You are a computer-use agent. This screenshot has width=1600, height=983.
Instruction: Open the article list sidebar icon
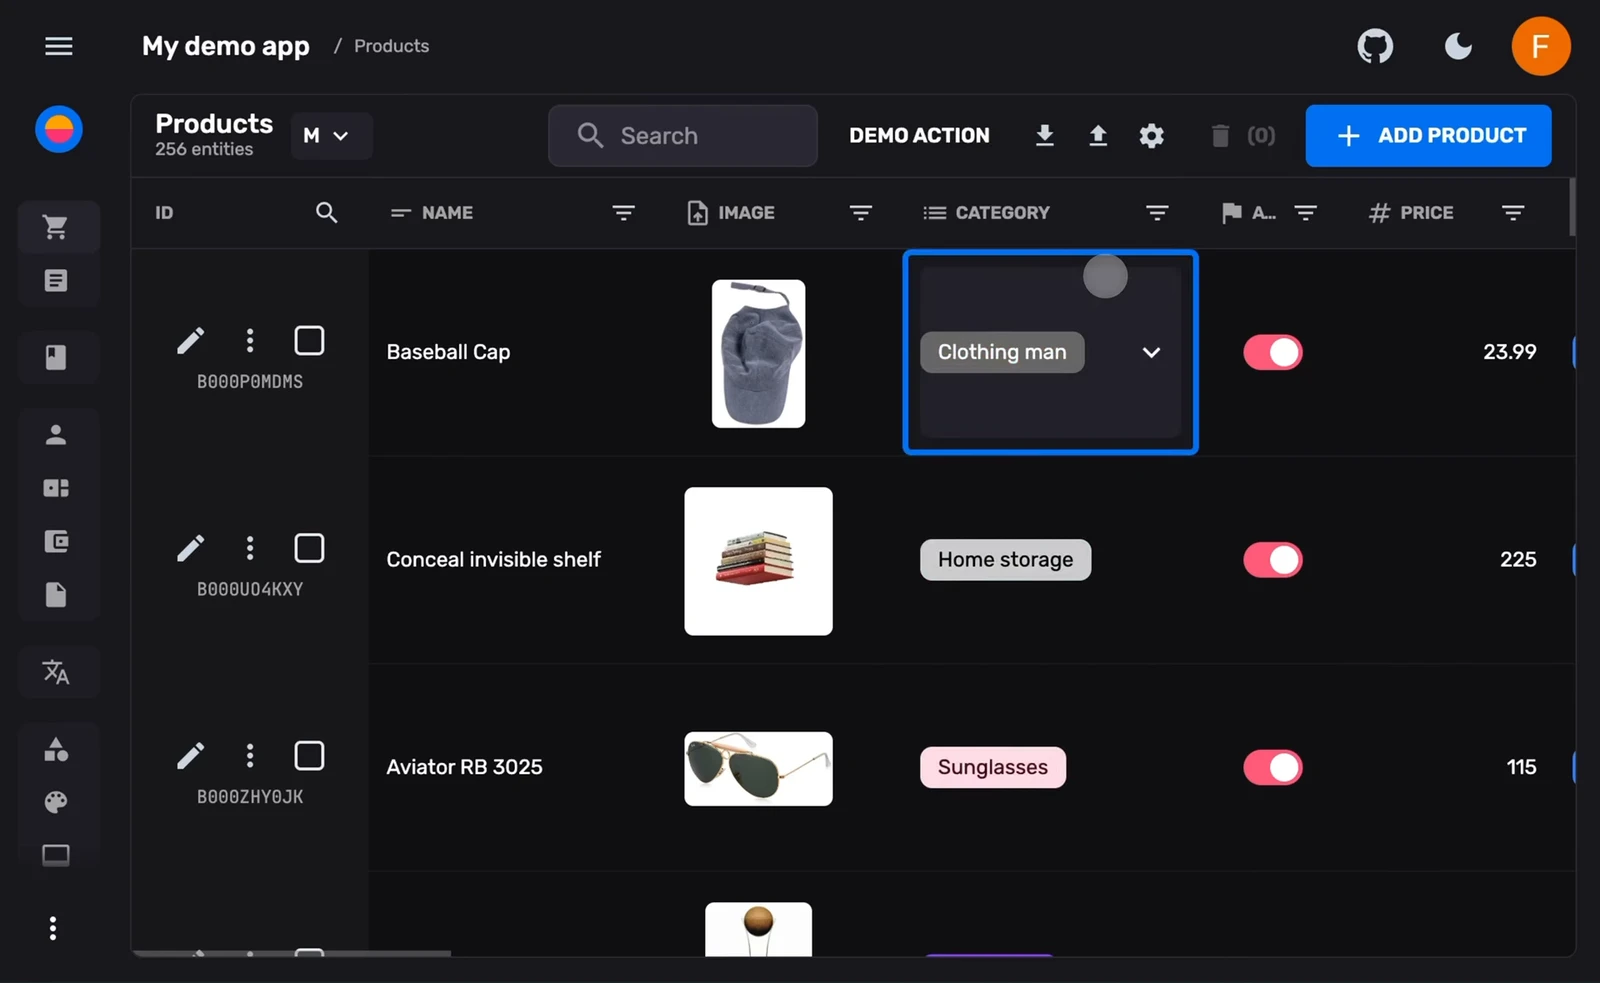[x=56, y=281]
